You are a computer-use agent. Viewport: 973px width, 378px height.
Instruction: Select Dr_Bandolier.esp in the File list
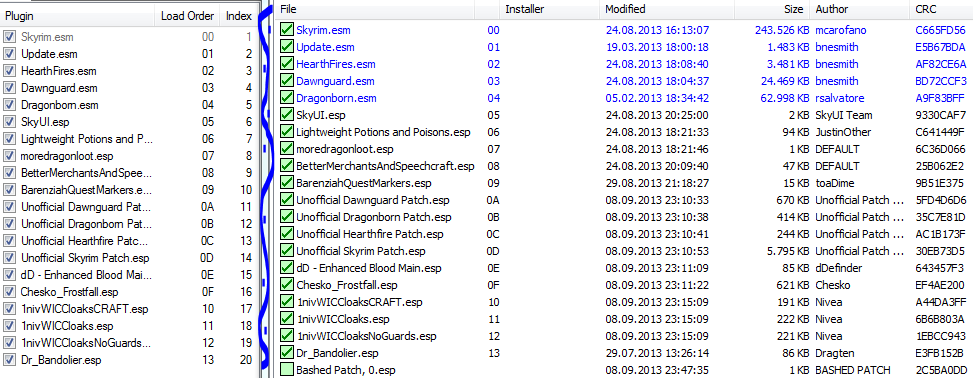click(337, 353)
